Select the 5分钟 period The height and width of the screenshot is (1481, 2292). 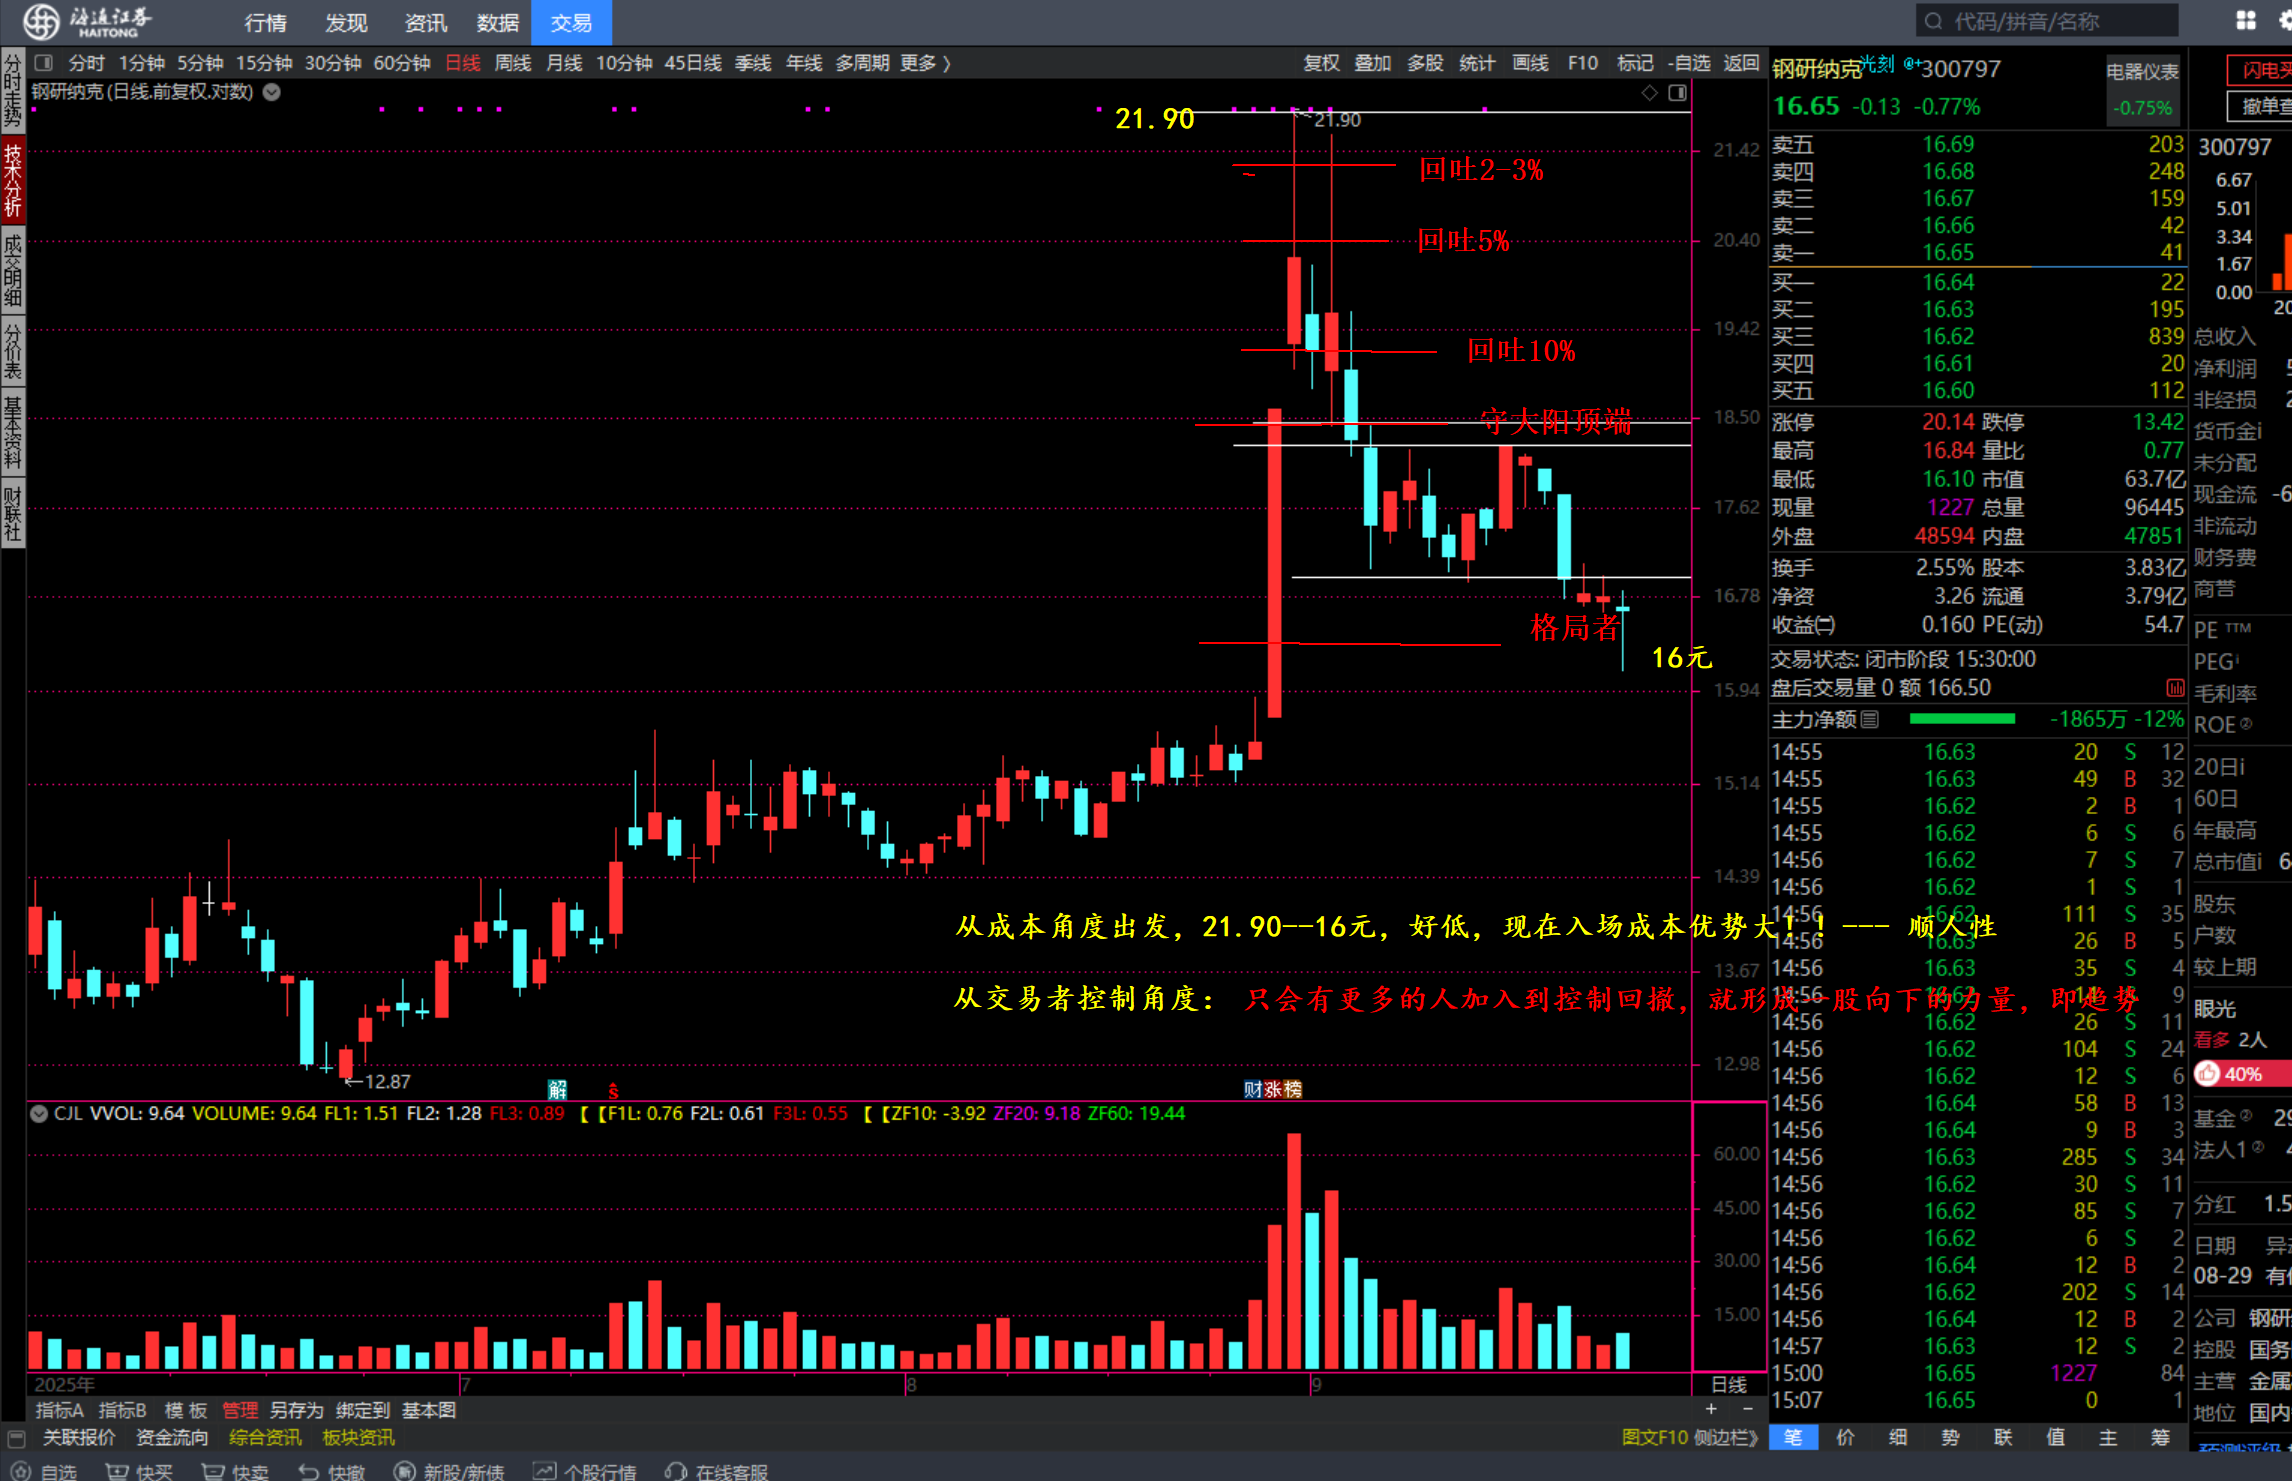pyautogui.click(x=200, y=63)
